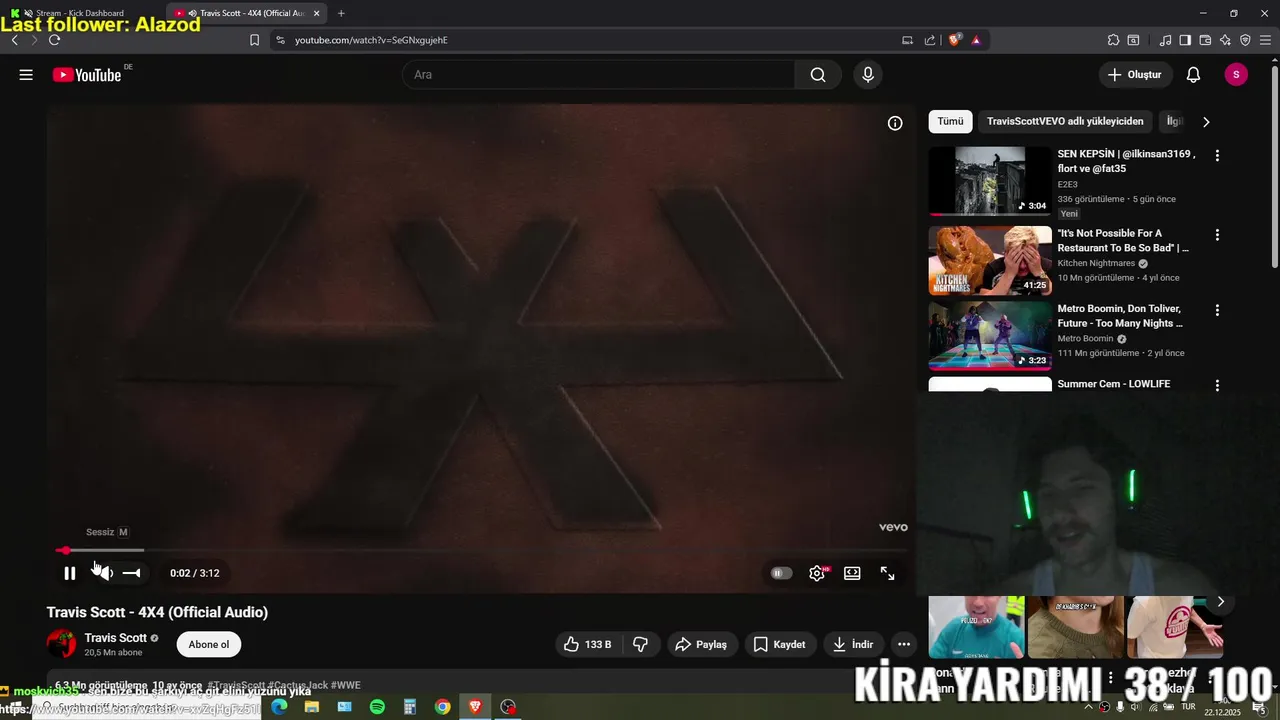This screenshot has width=1280, height=720.
Task: Open the Too Many Nights video thumbnail
Action: [x=990, y=336]
